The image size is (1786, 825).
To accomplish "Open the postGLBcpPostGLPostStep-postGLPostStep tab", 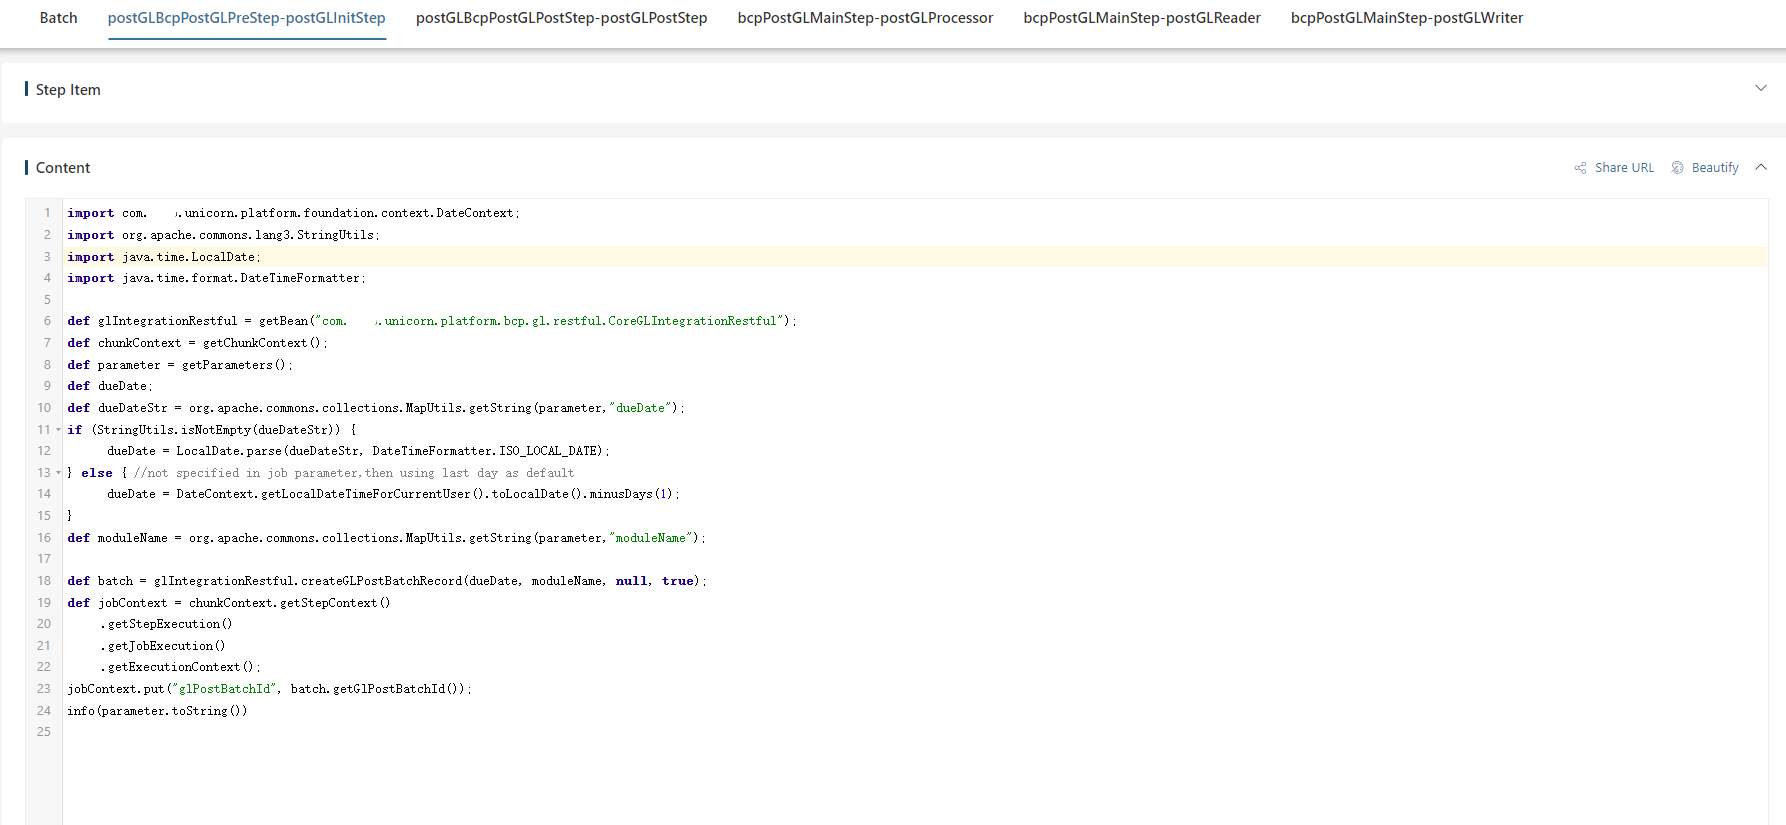I will (x=561, y=18).
